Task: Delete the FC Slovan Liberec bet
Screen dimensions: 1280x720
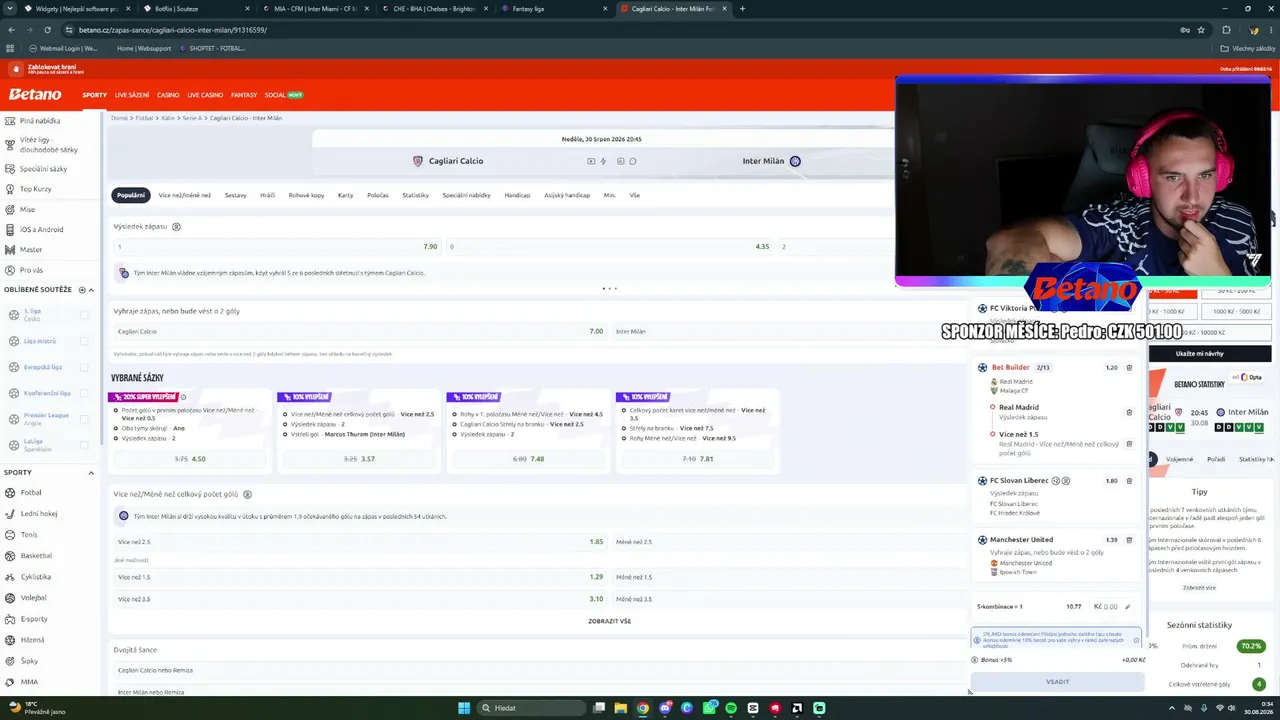Action: click(x=1129, y=481)
